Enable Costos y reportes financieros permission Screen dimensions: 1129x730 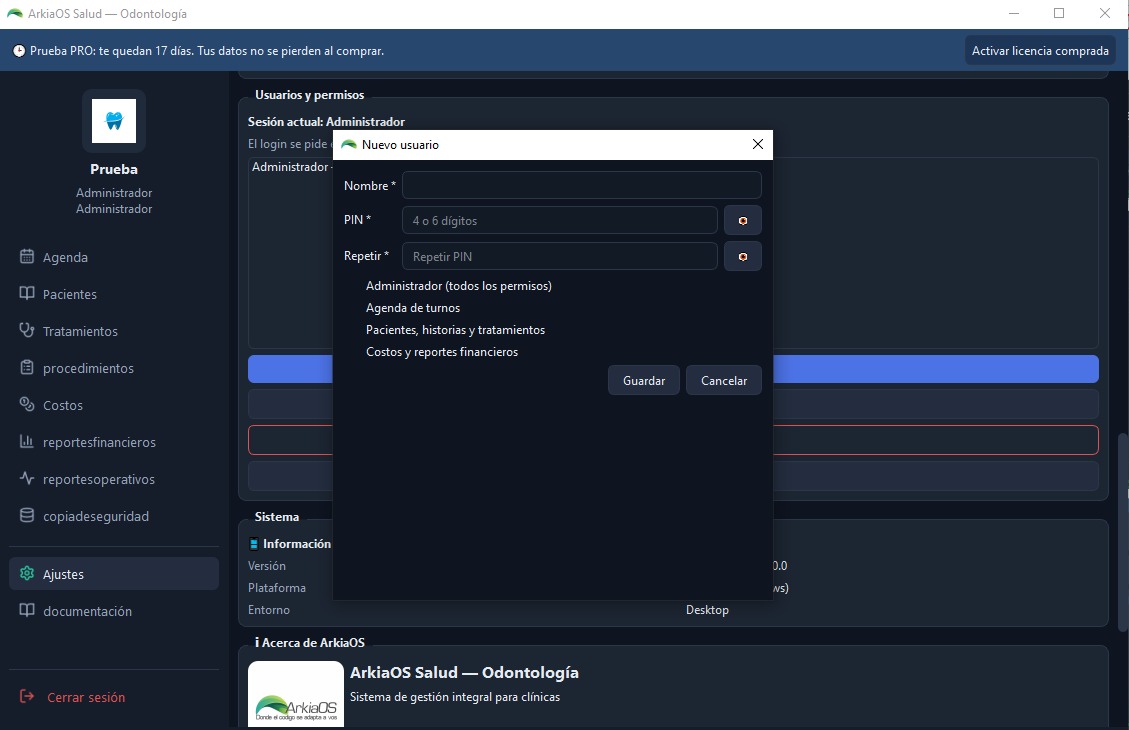coord(442,352)
